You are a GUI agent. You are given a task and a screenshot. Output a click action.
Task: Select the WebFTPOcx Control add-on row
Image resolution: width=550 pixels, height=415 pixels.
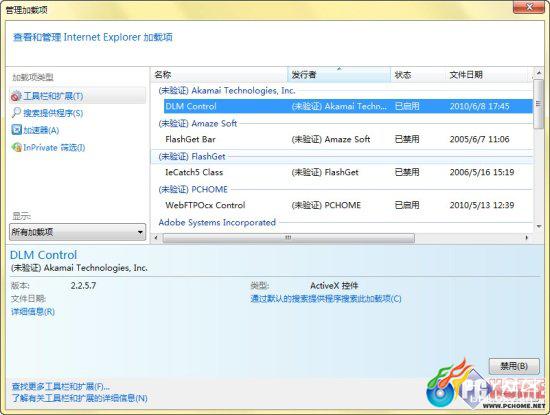[x=348, y=205]
